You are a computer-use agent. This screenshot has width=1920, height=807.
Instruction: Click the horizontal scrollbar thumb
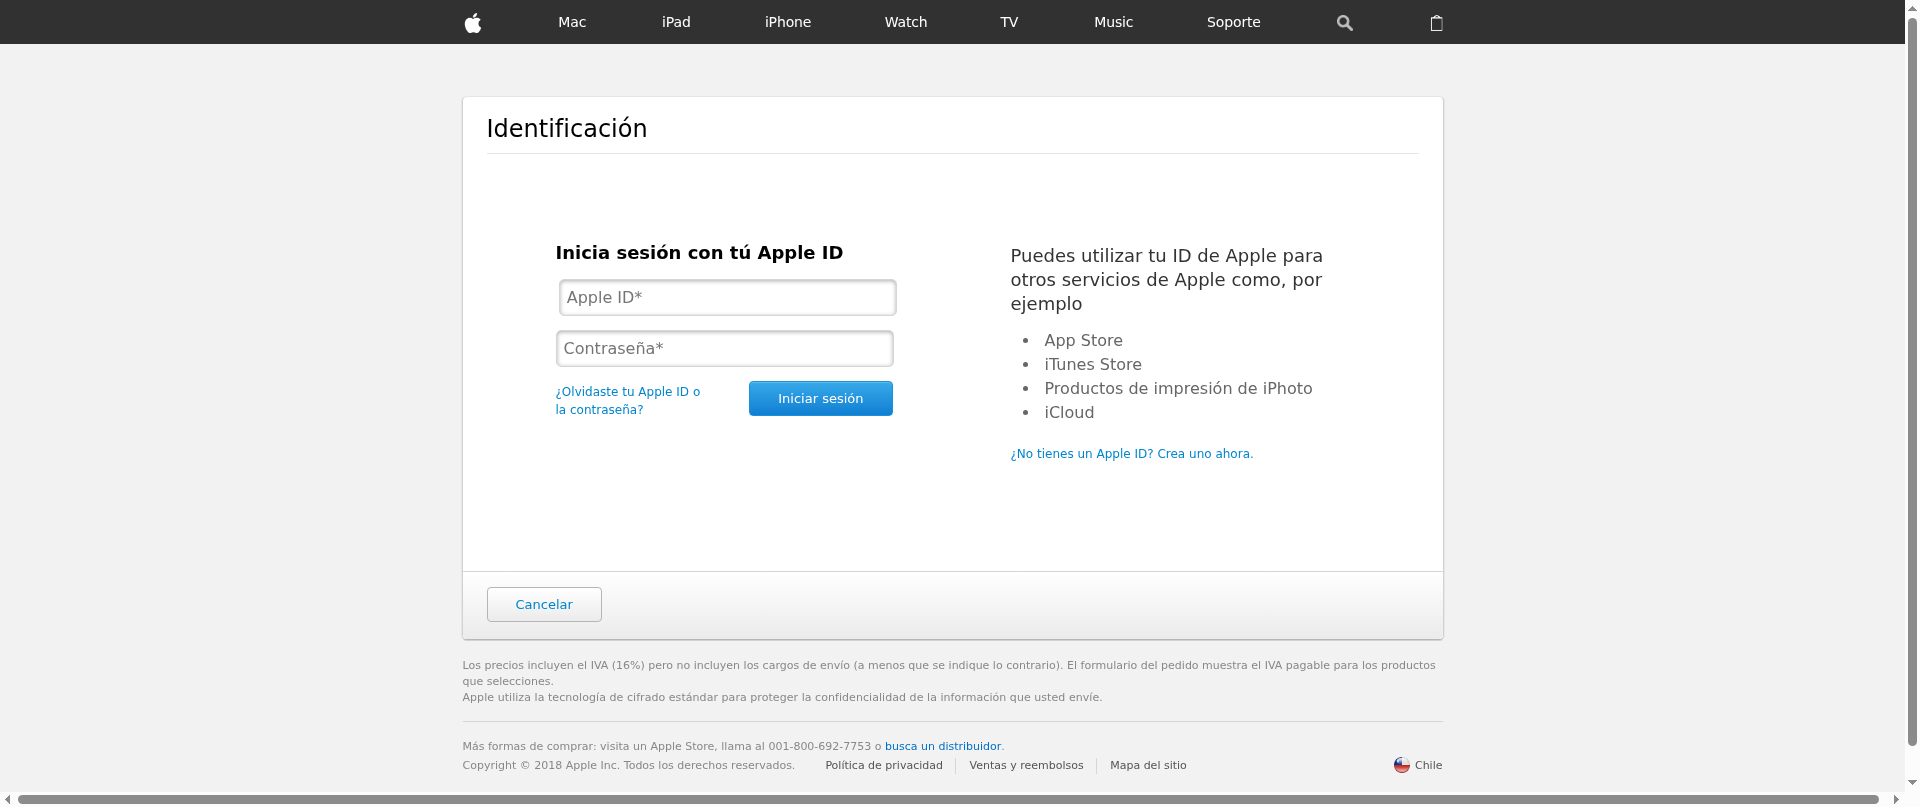click(x=948, y=799)
